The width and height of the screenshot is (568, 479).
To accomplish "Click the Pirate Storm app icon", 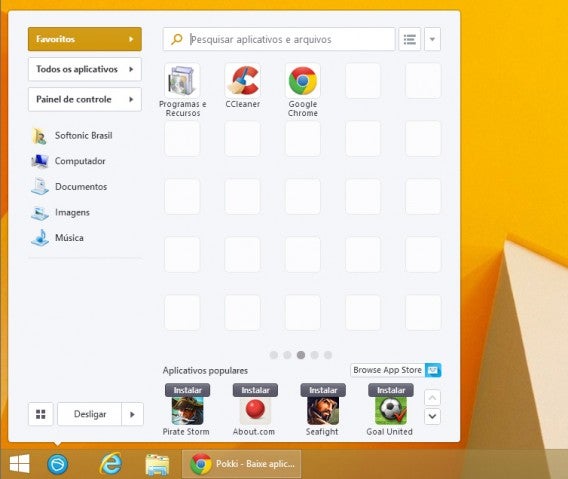I will (x=187, y=411).
